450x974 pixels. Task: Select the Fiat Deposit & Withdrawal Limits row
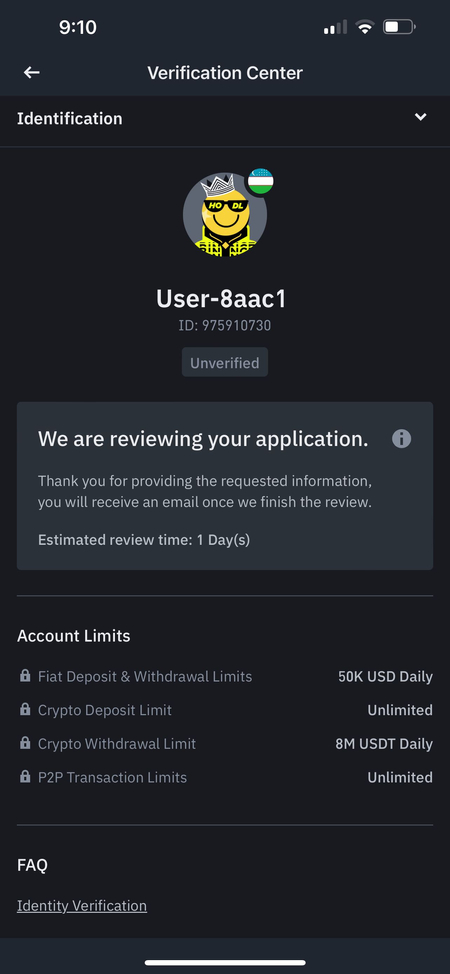(x=225, y=676)
